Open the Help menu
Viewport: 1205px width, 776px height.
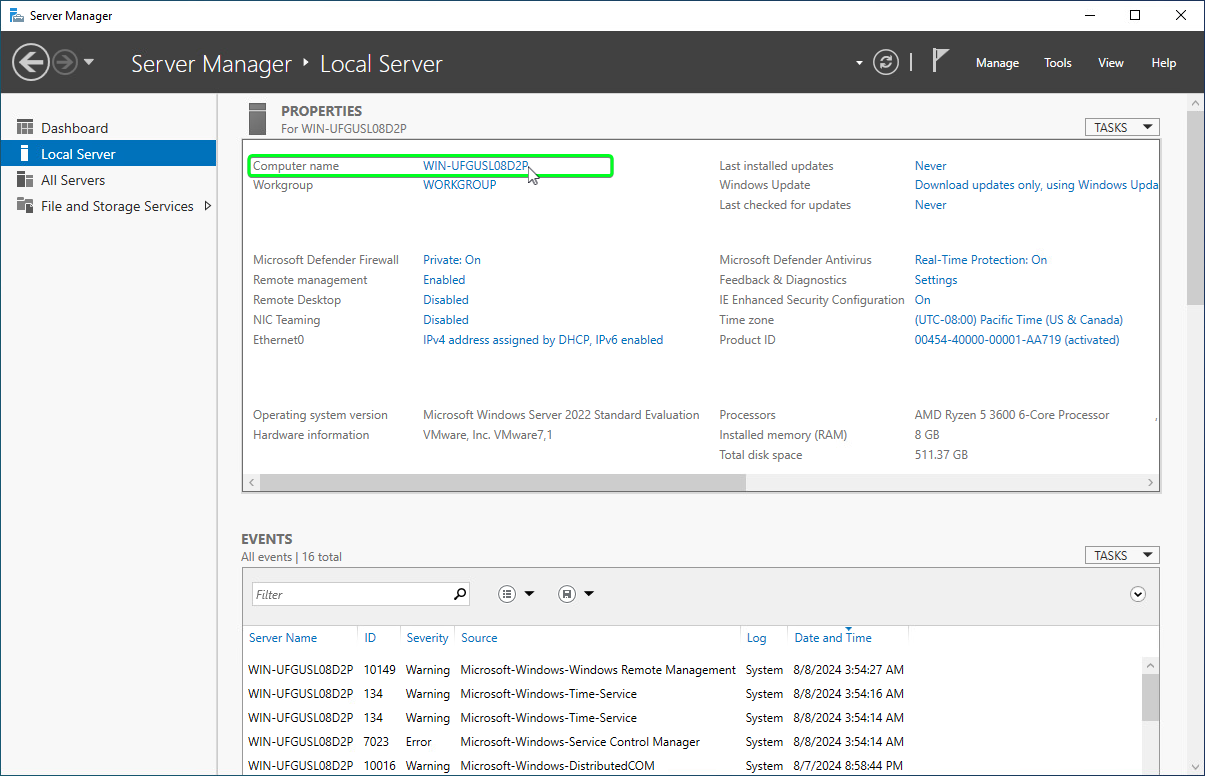1164,63
